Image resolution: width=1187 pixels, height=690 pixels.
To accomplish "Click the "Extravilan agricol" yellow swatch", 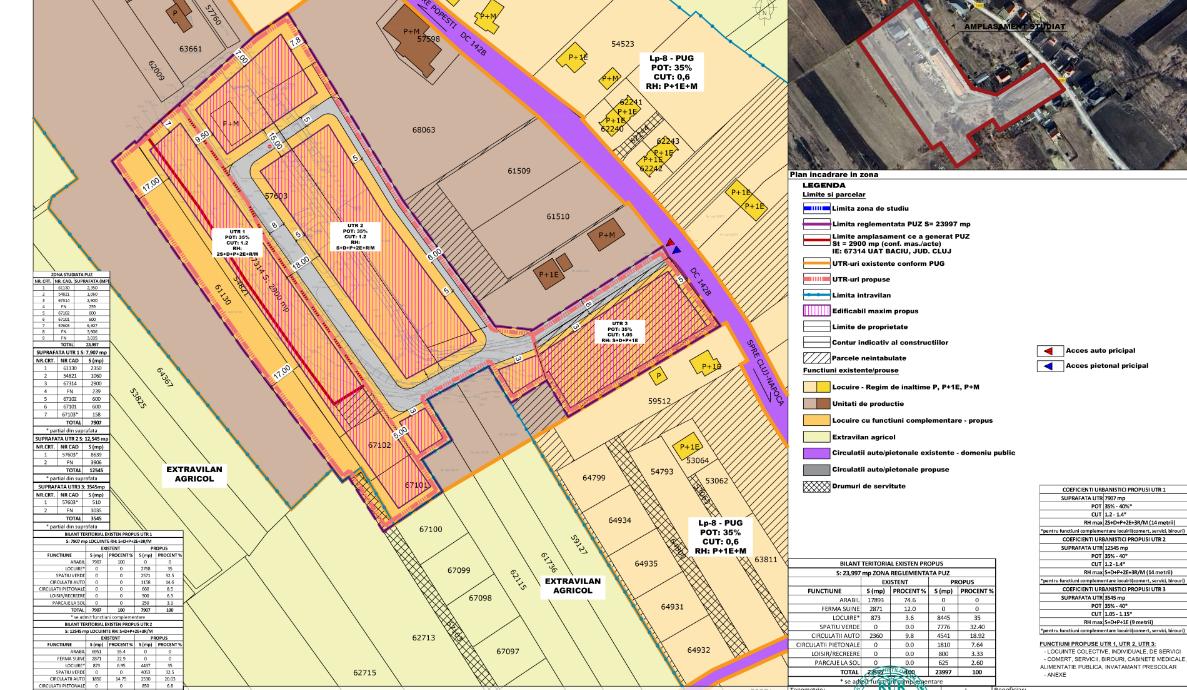I will coord(816,436).
